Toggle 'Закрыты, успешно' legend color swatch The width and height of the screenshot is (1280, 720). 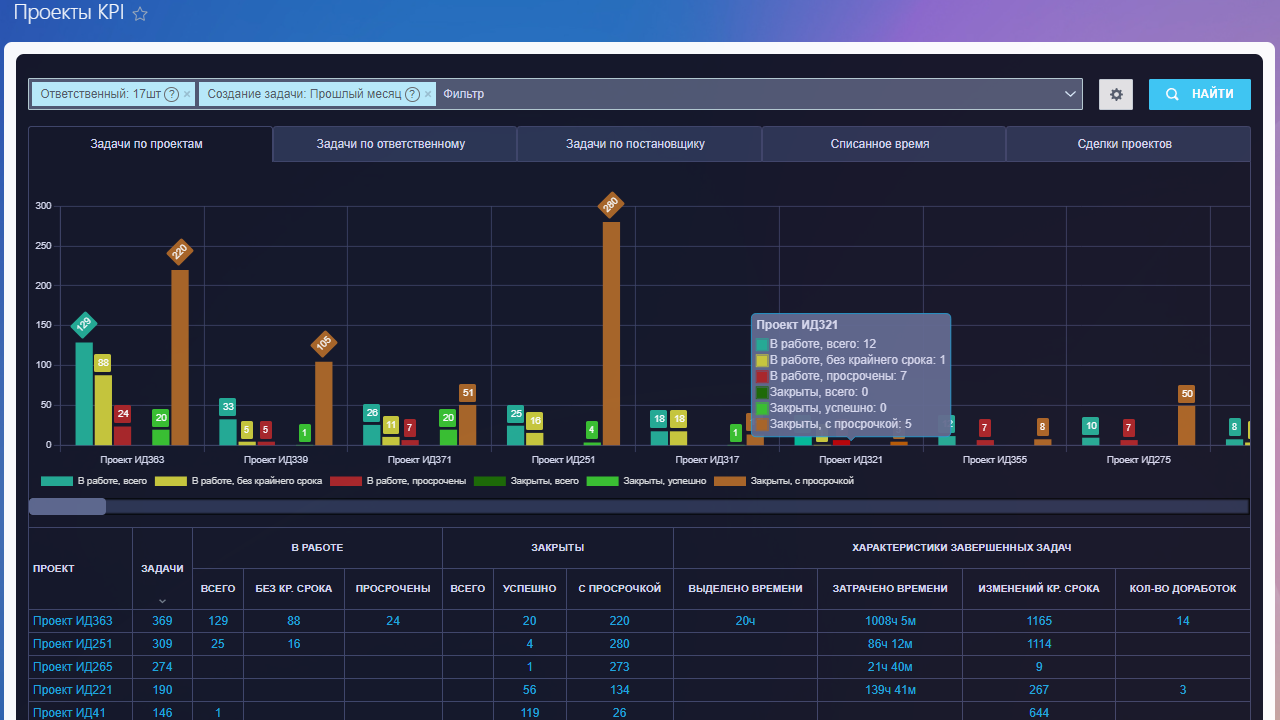pos(602,481)
